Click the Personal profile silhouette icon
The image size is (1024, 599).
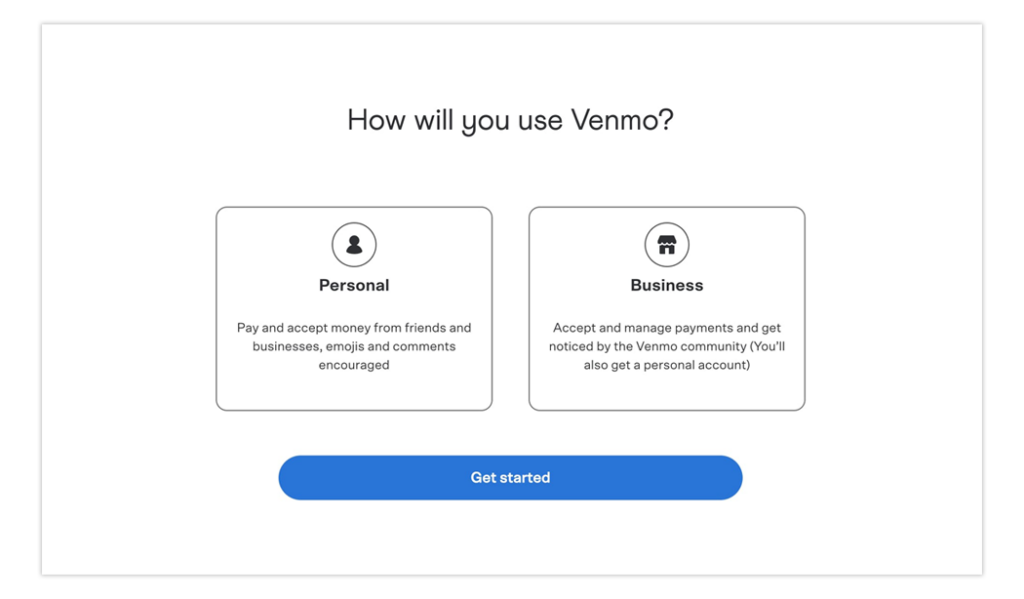point(354,244)
